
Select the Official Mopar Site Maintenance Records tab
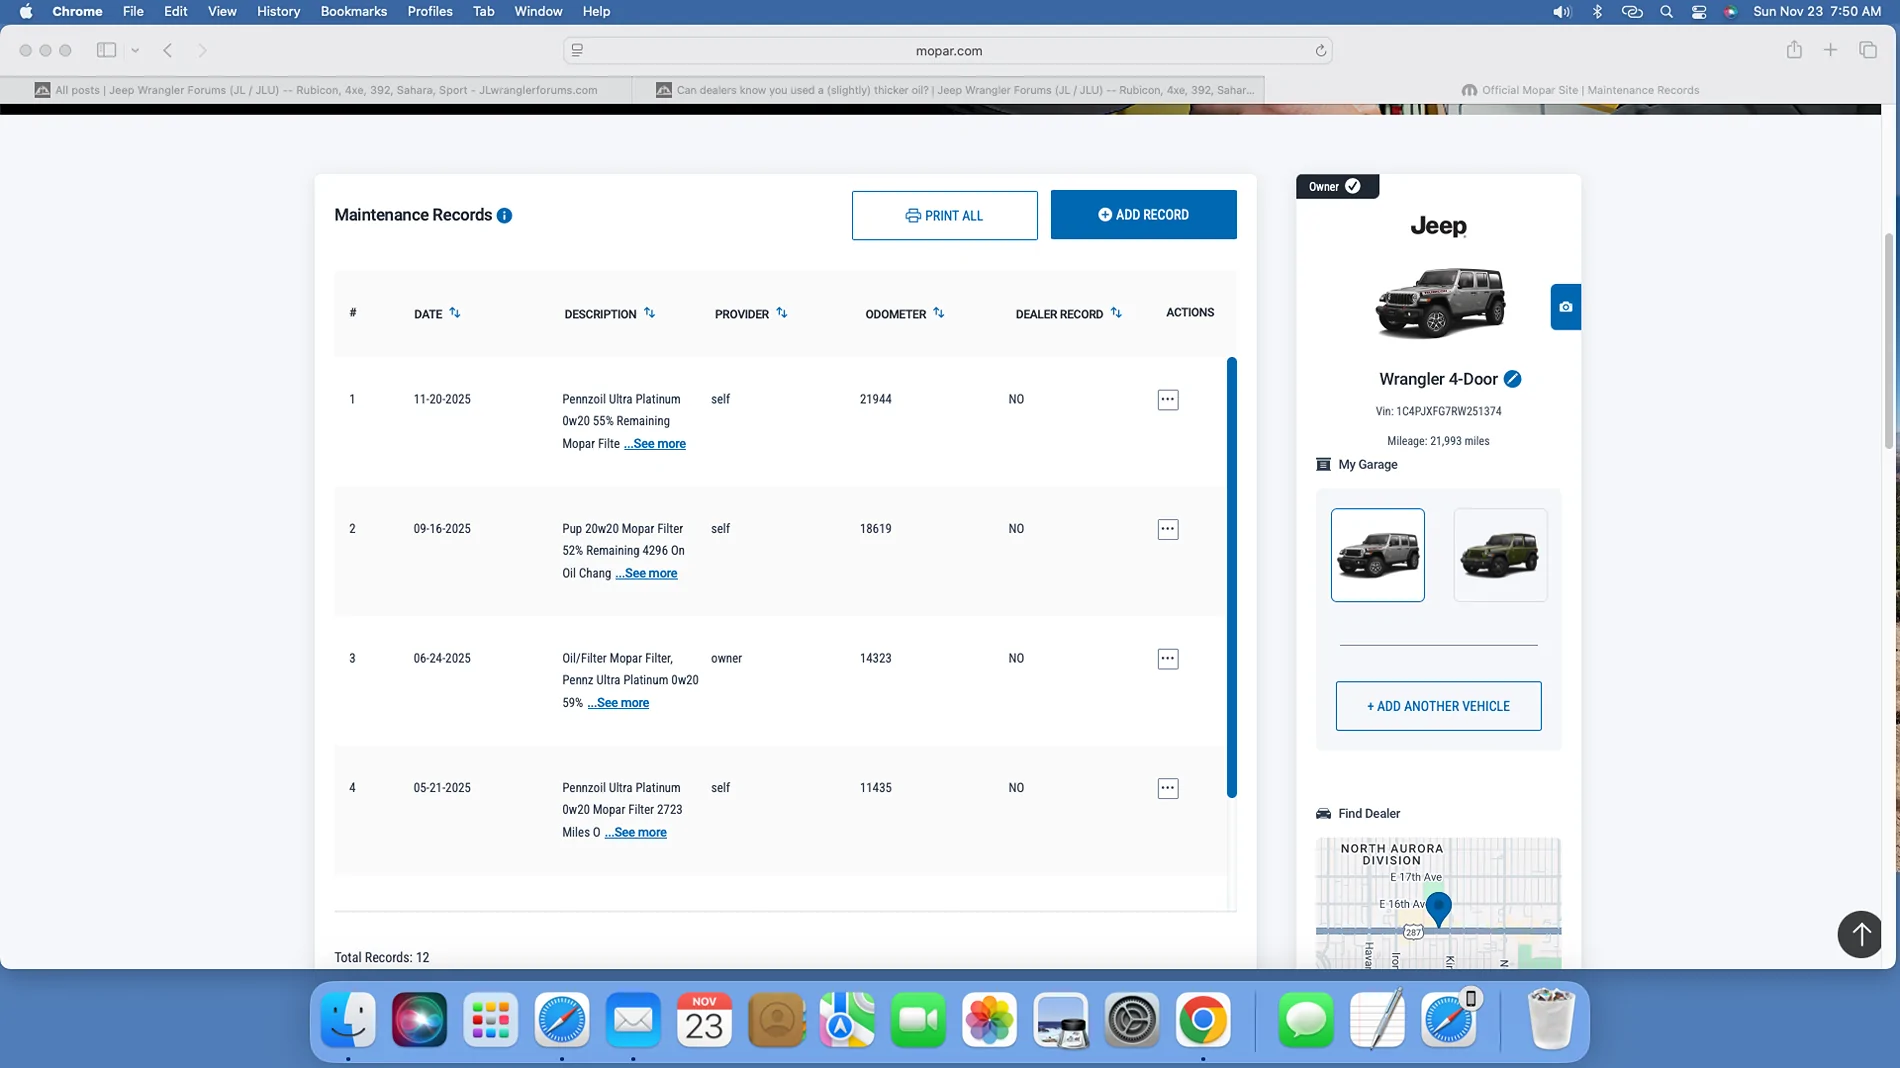click(x=1580, y=90)
